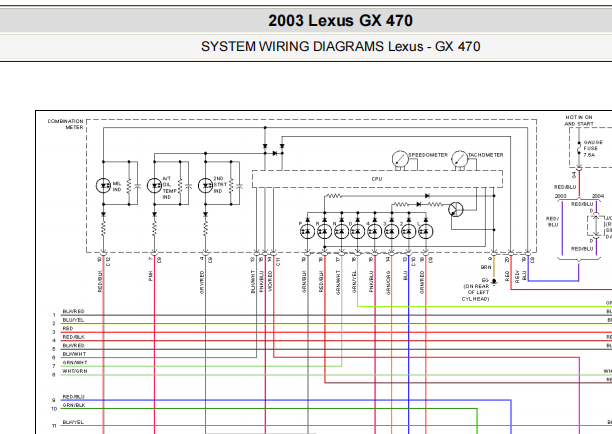The image size is (612, 434).
Task: Click the PNK wire label at C9 pin 7
Action: click(151, 276)
